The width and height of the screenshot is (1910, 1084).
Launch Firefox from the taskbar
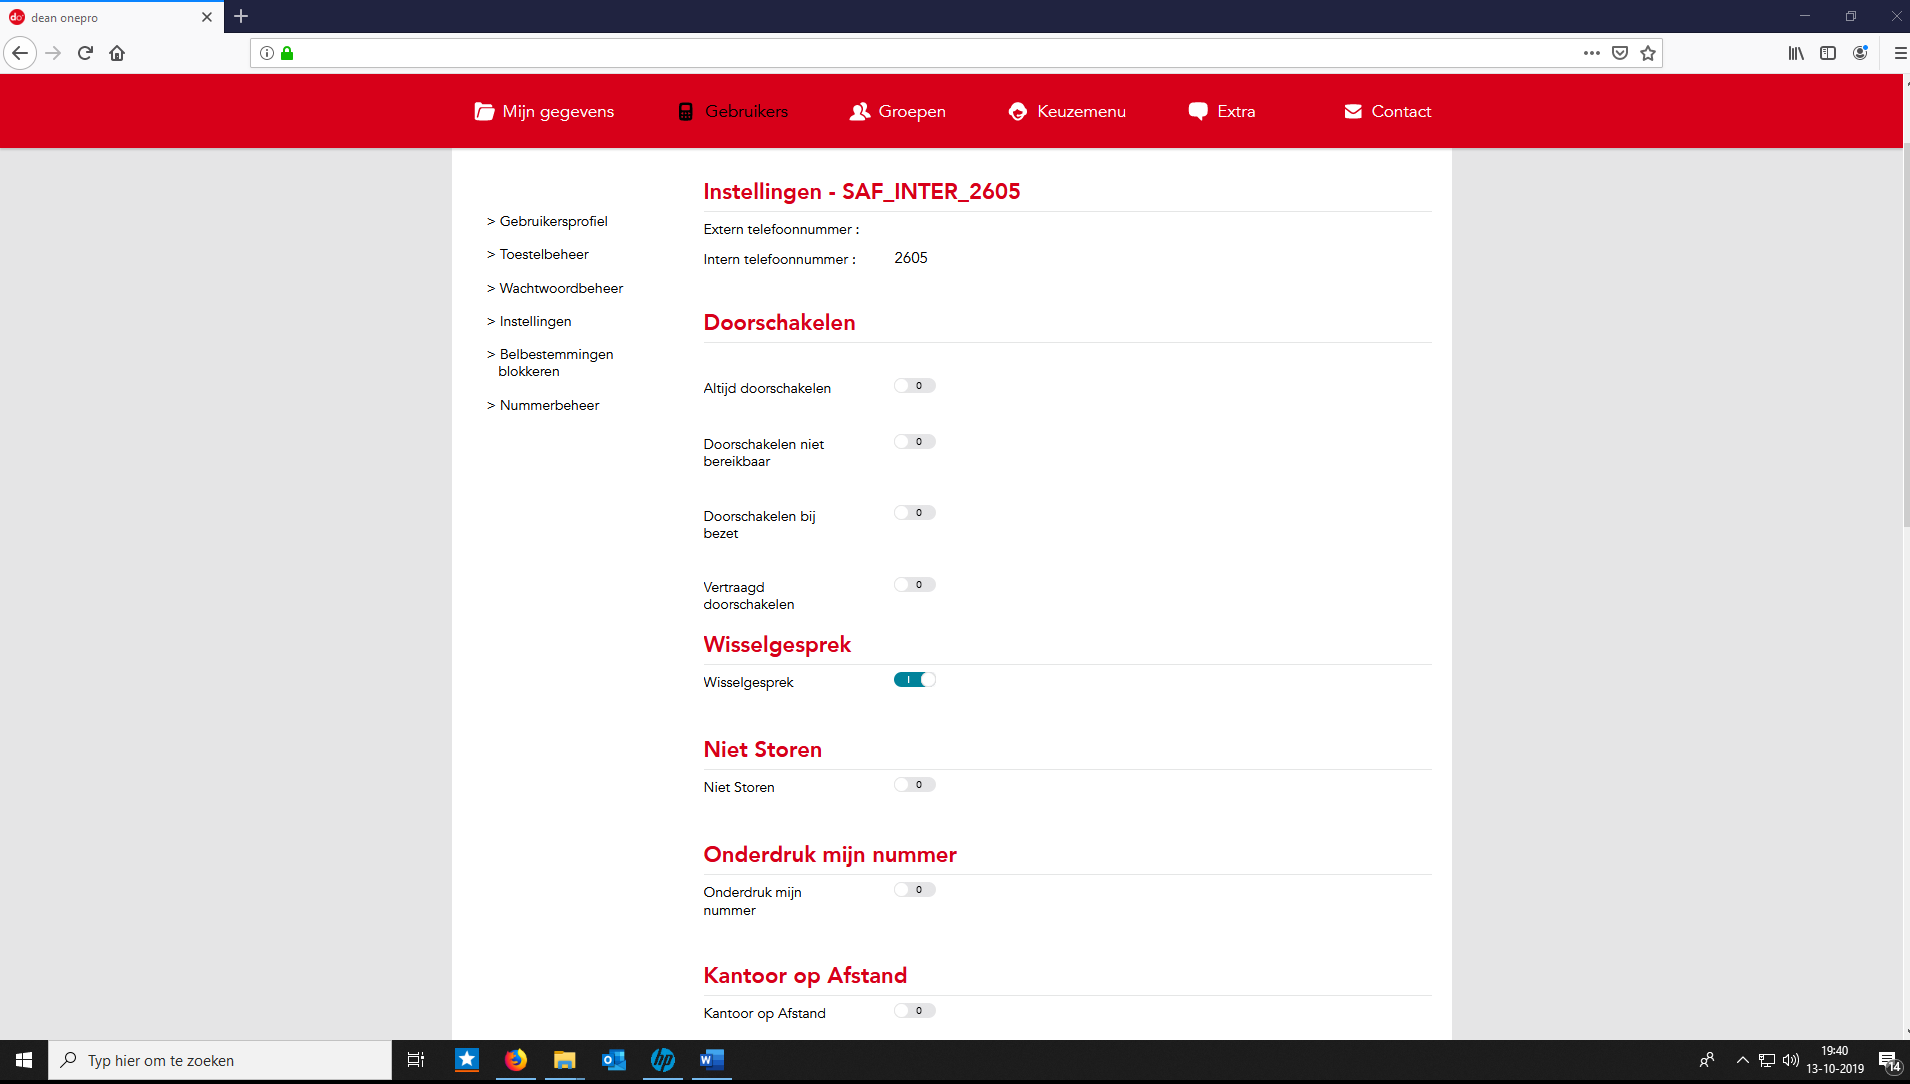point(516,1060)
